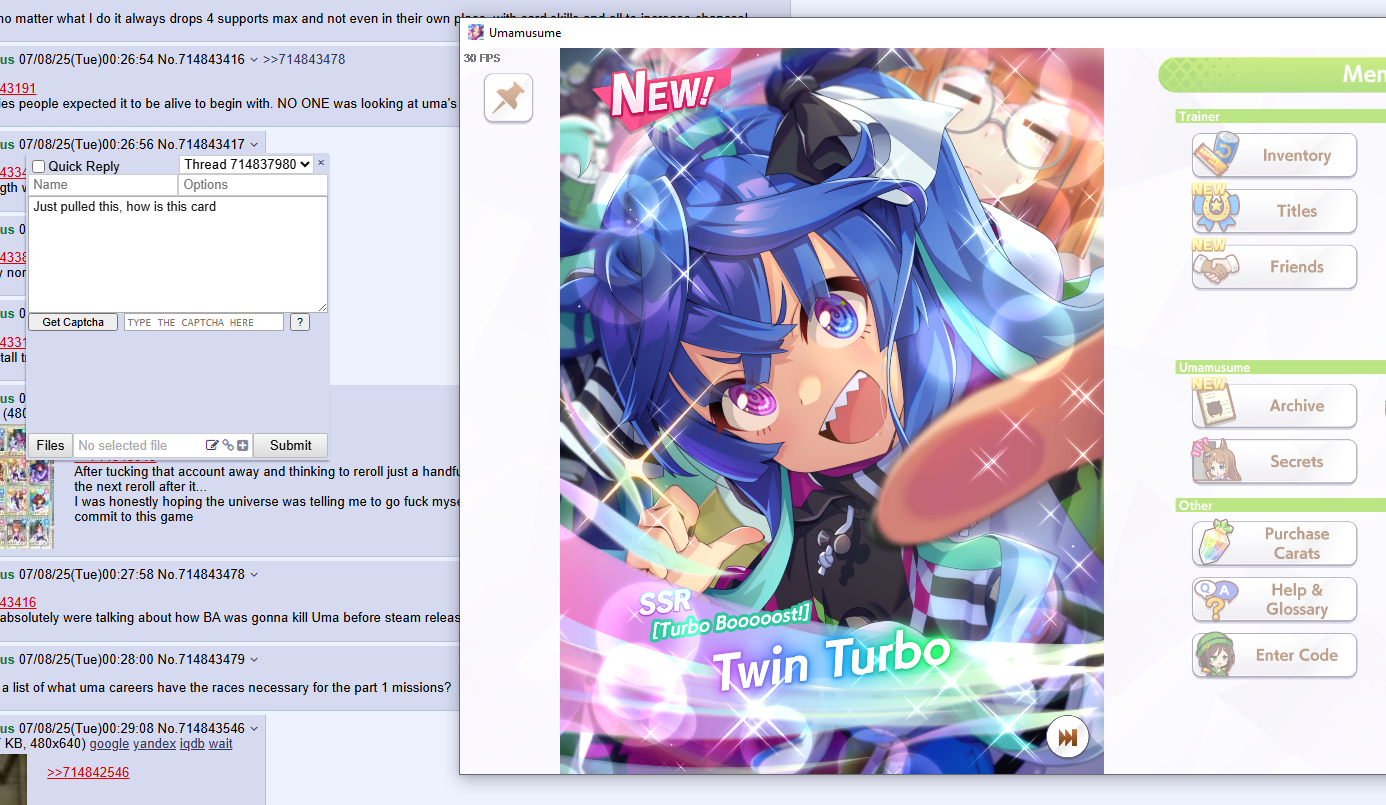Click the Umamusume app icon in title bar
The width and height of the screenshot is (1386, 805).
(x=476, y=32)
